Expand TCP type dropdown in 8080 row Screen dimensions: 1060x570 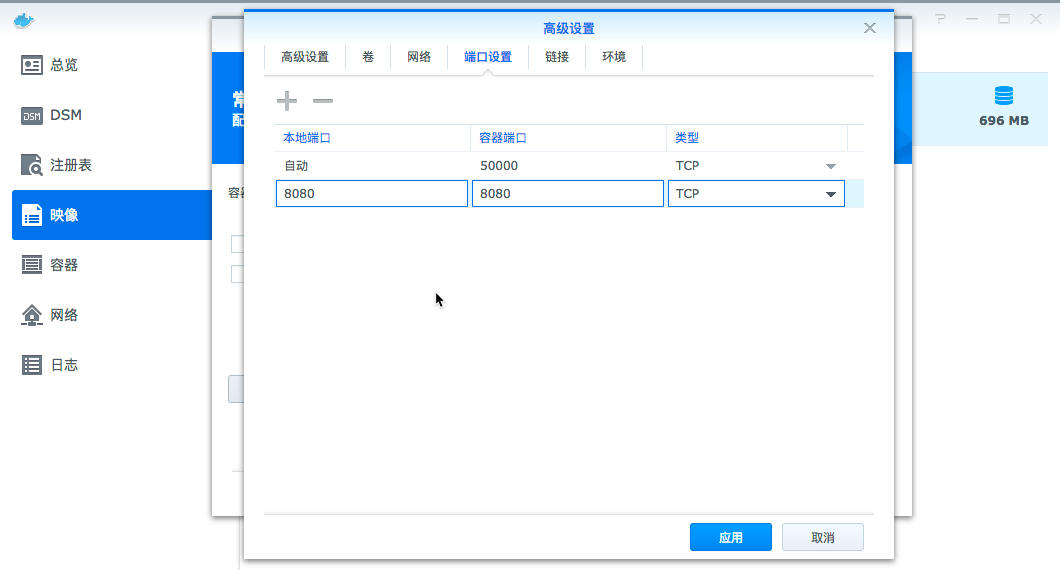pos(830,194)
